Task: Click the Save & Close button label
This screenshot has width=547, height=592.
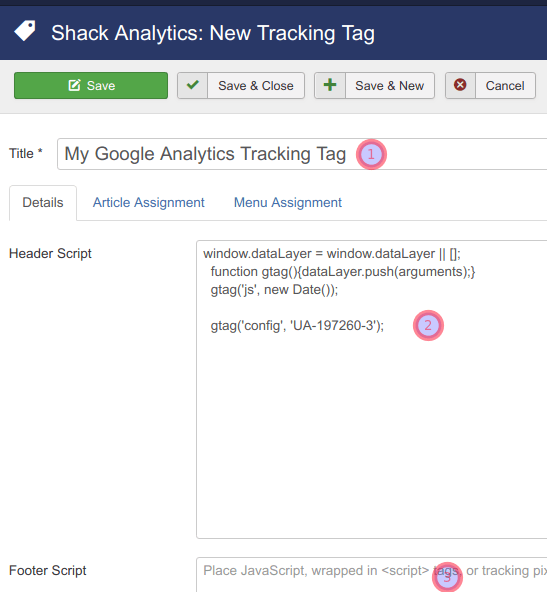Action: point(256,86)
